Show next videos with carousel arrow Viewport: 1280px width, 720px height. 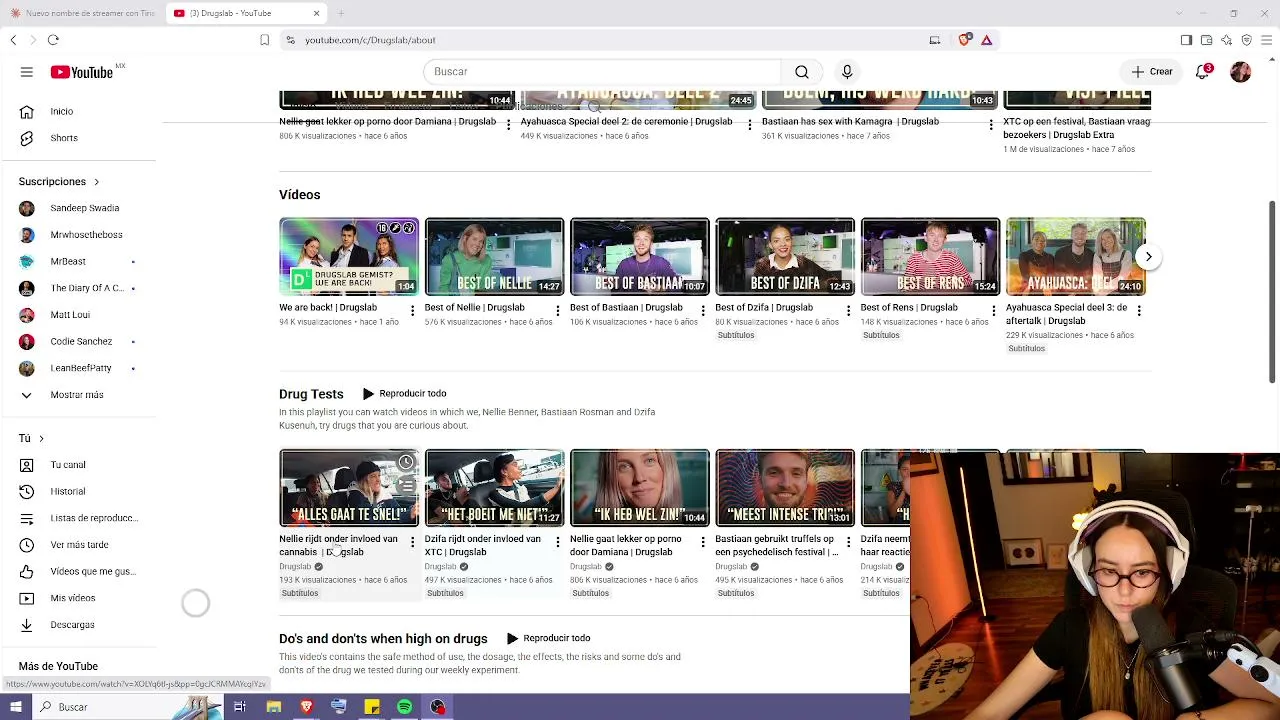point(1148,257)
